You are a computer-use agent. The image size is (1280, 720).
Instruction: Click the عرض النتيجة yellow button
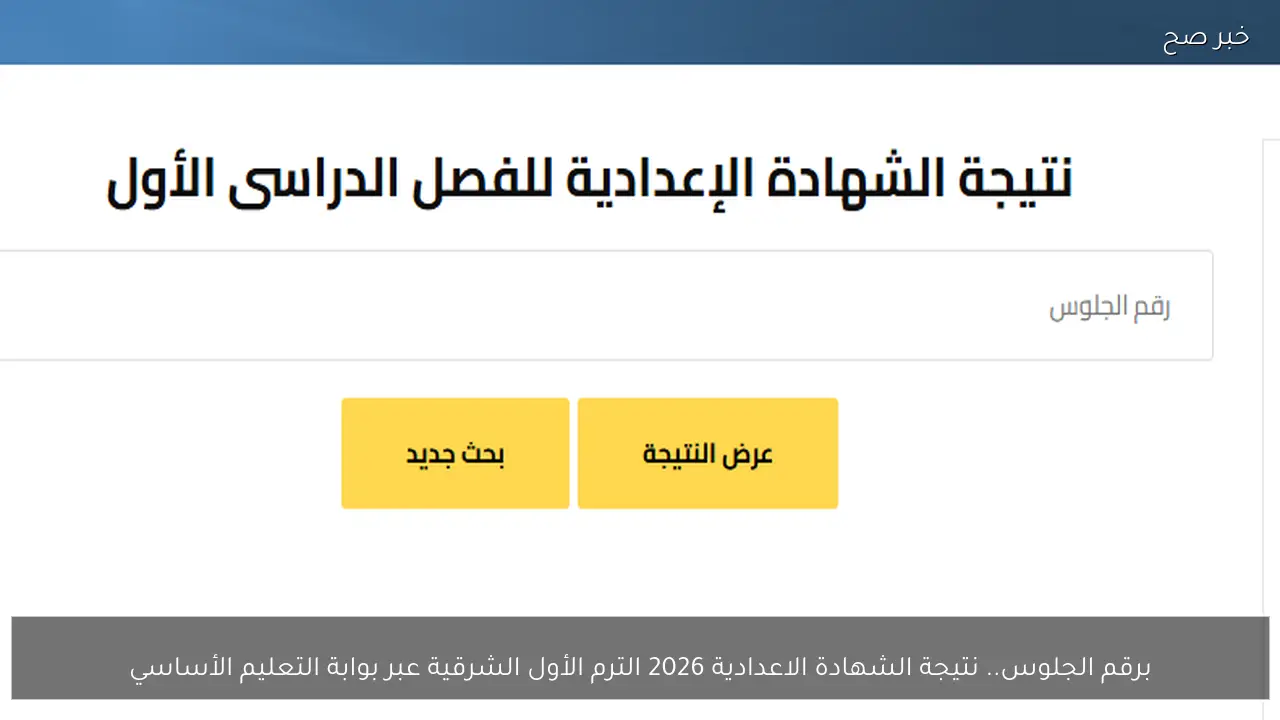click(x=707, y=453)
